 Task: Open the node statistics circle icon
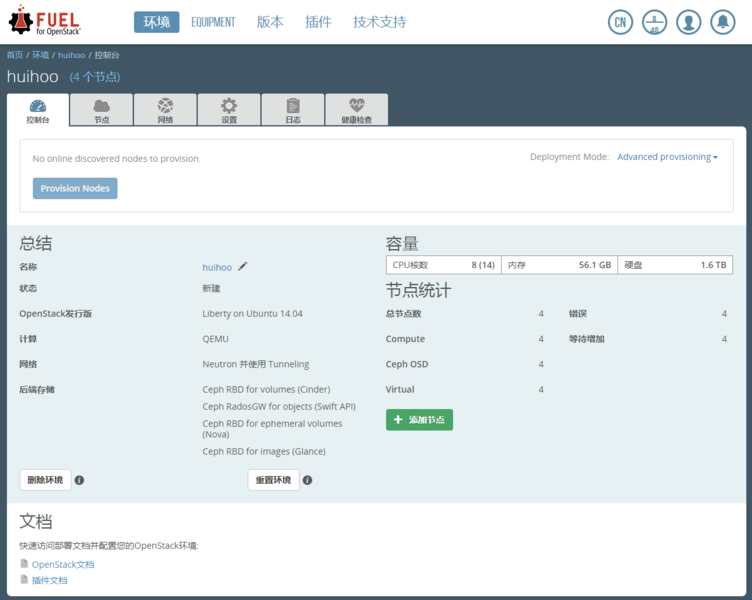[x=655, y=22]
